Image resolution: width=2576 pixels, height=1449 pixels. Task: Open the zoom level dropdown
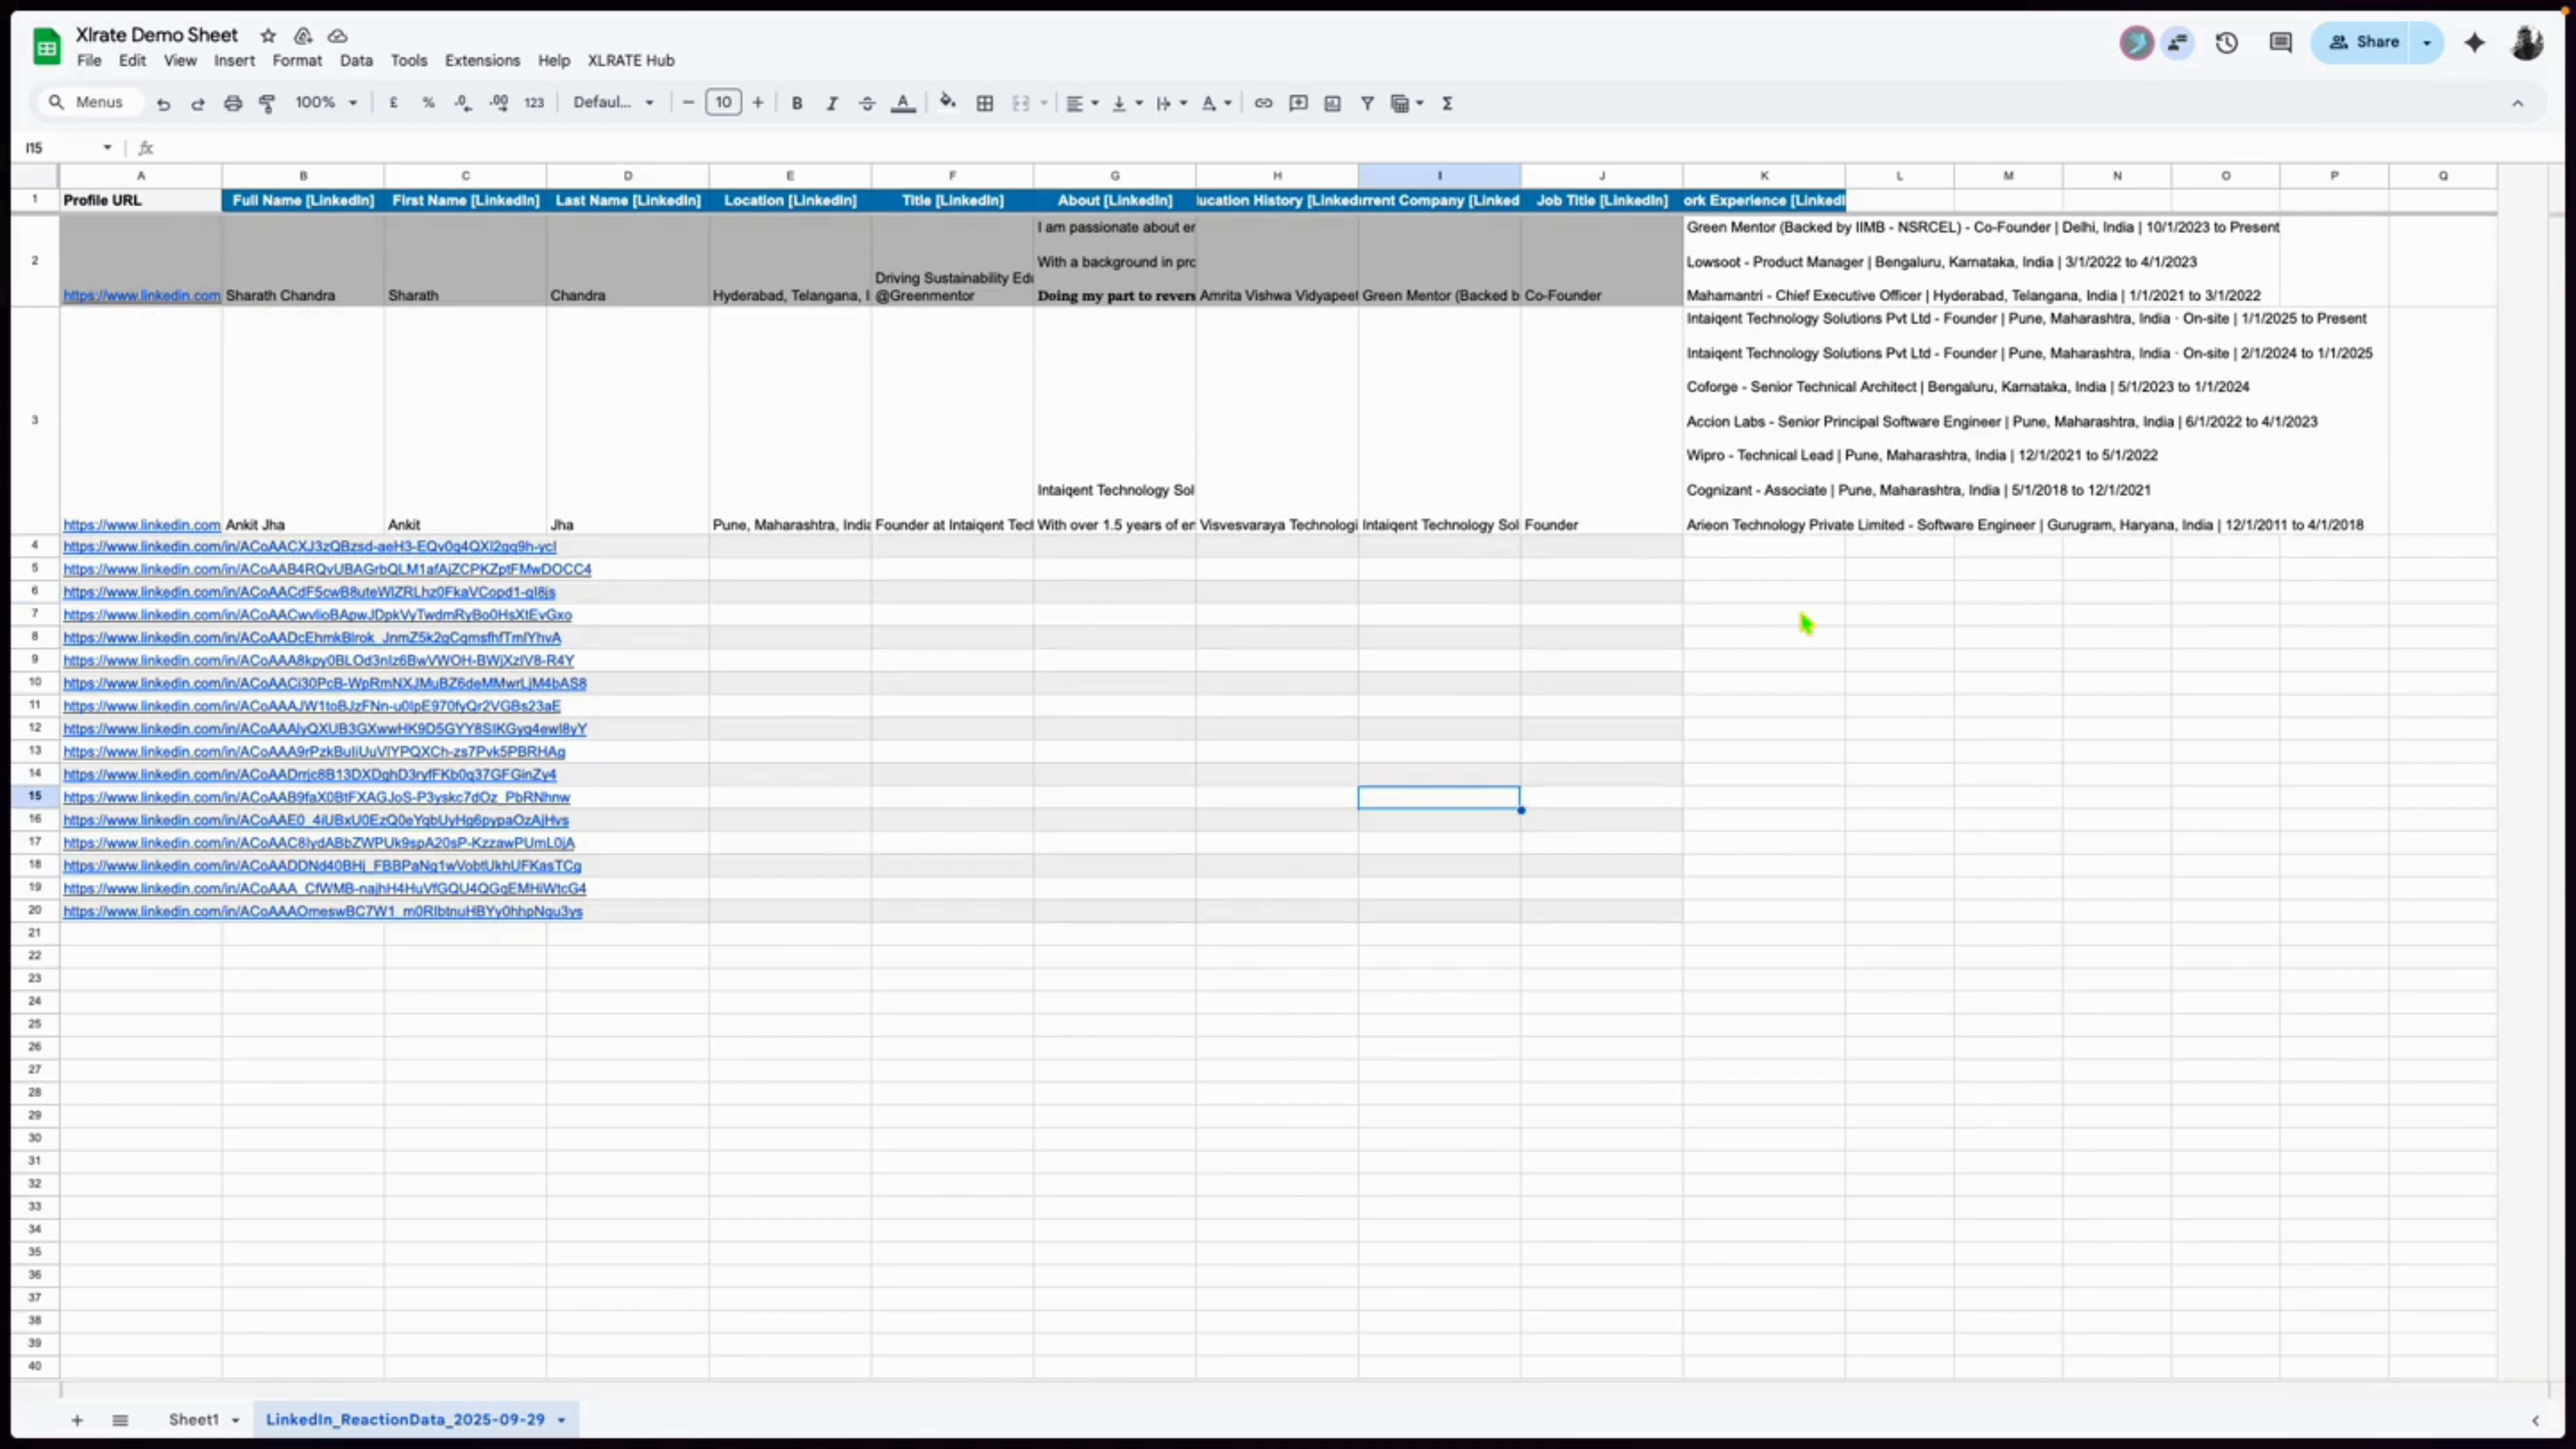click(326, 102)
